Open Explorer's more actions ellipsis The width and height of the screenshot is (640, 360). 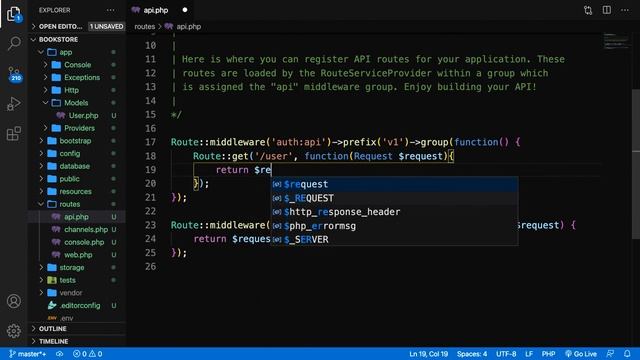click(x=111, y=10)
